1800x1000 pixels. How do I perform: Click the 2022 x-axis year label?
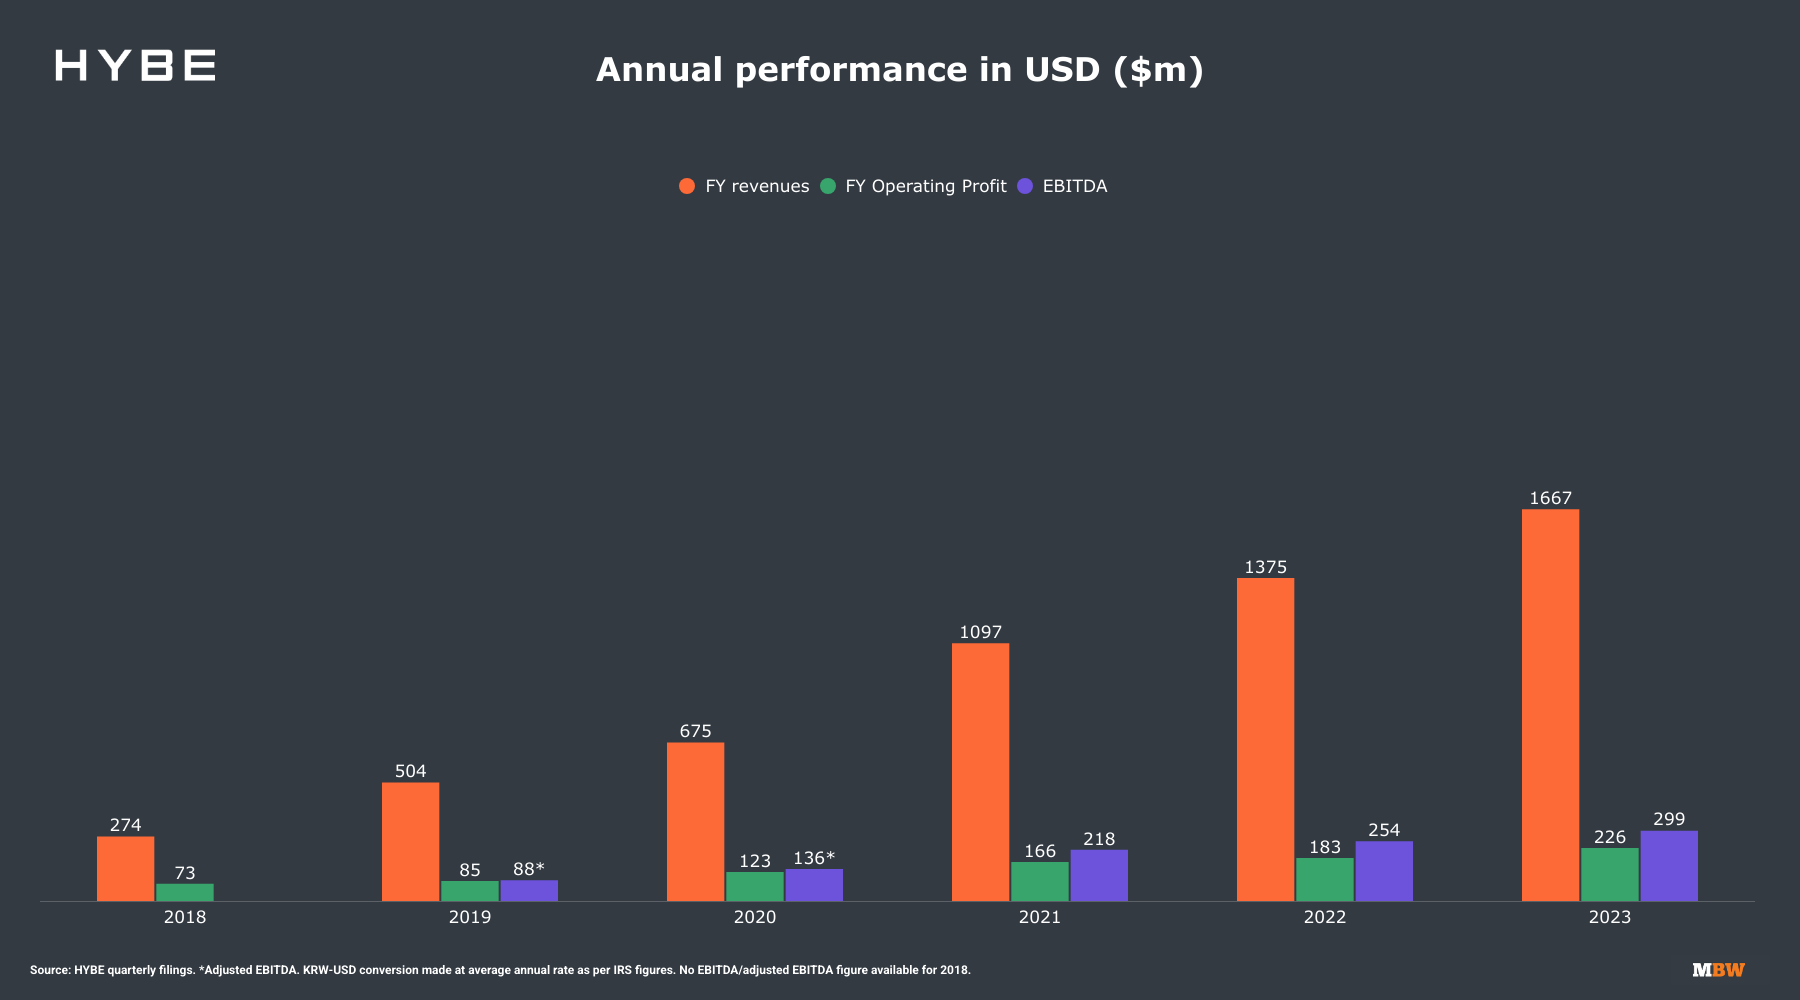1324,917
